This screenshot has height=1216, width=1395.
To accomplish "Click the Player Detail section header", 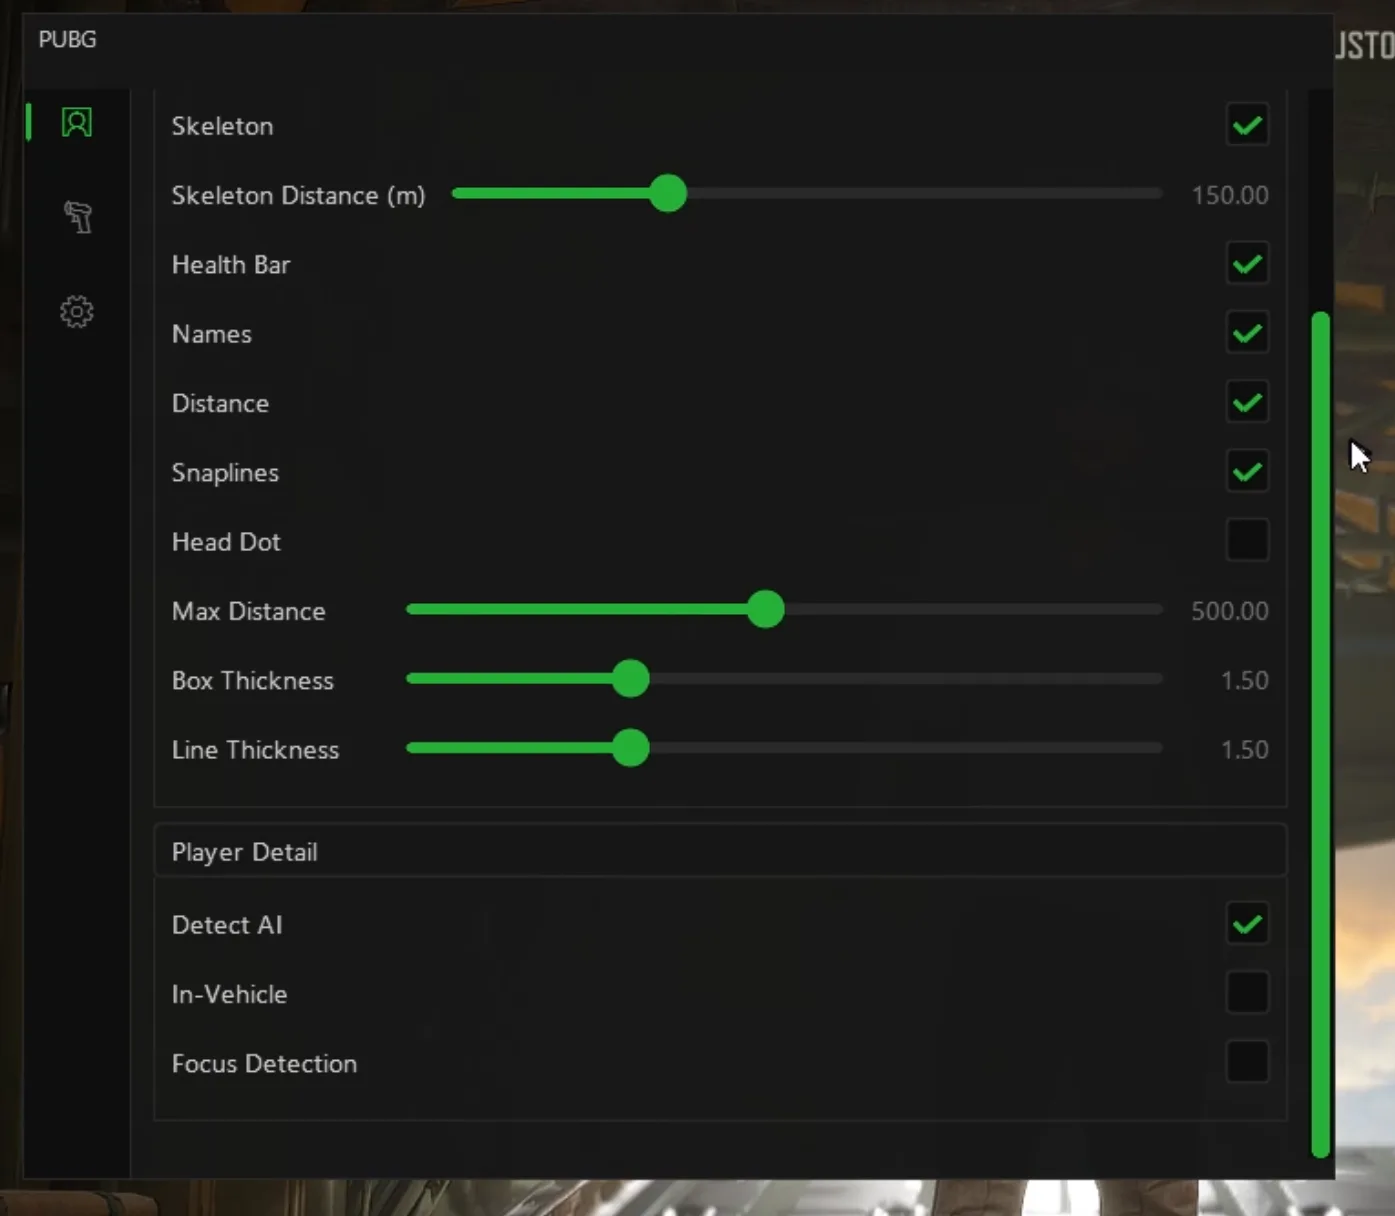I will click(720, 851).
